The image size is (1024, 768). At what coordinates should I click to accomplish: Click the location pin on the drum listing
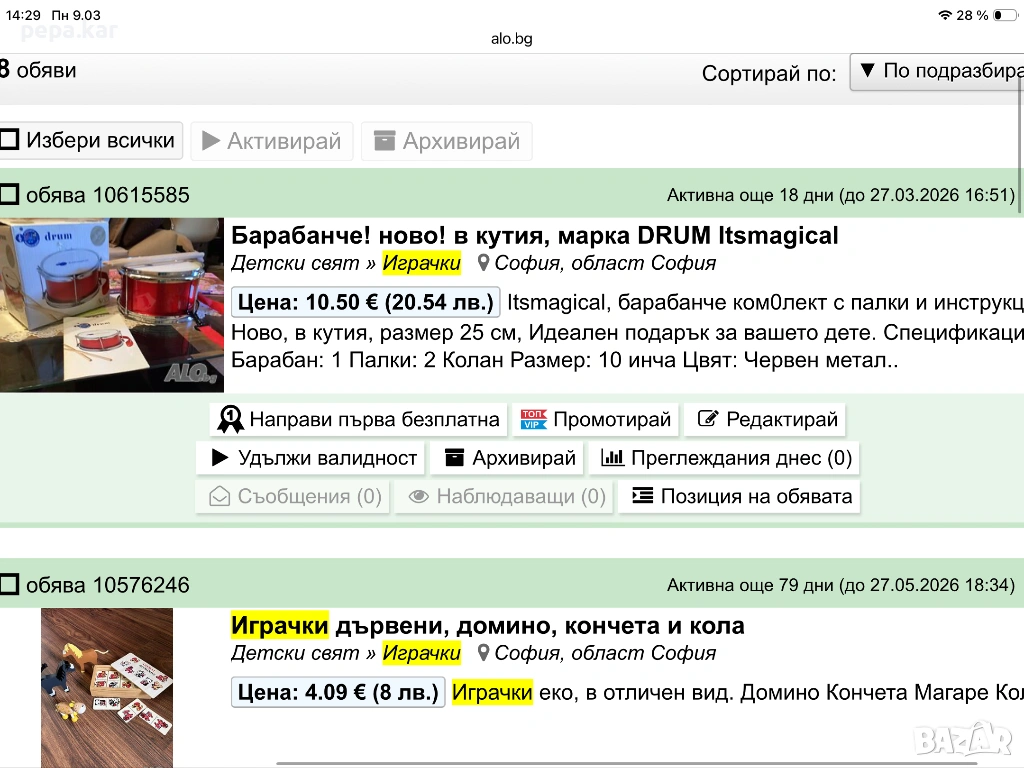coord(483,263)
